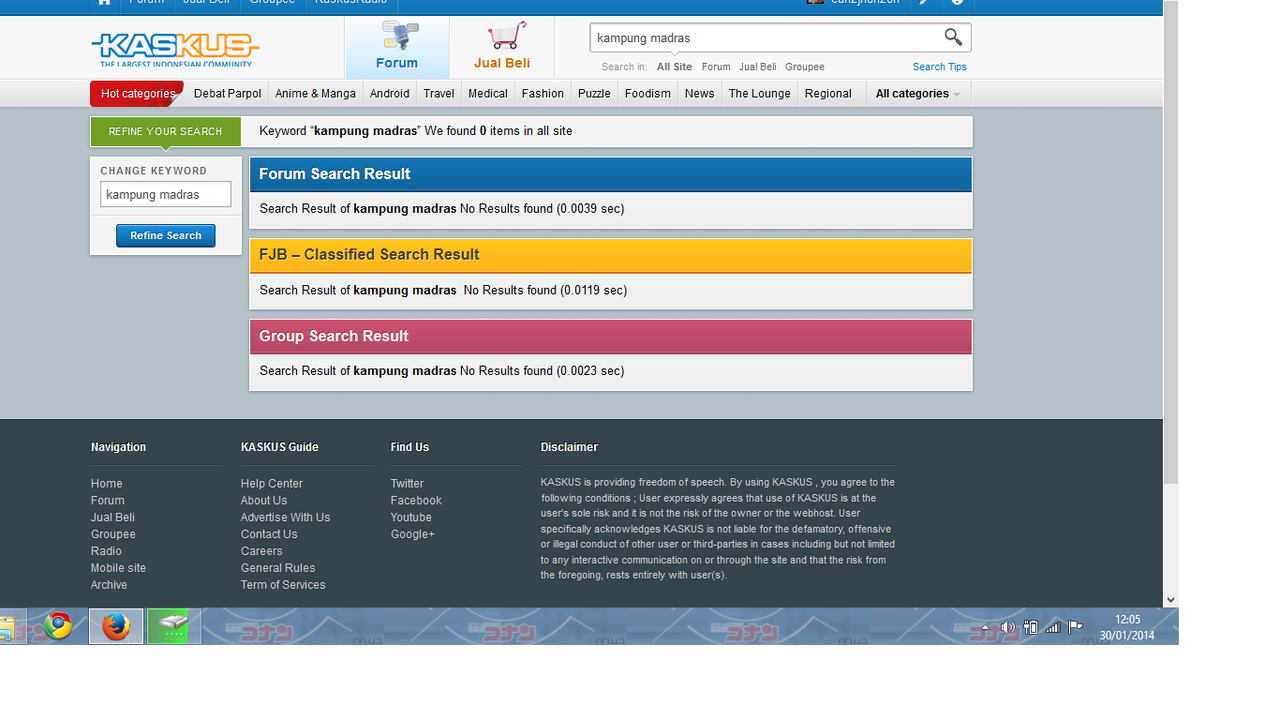1280x720 pixels.
Task: Open the Facebook link
Action: [x=416, y=501]
